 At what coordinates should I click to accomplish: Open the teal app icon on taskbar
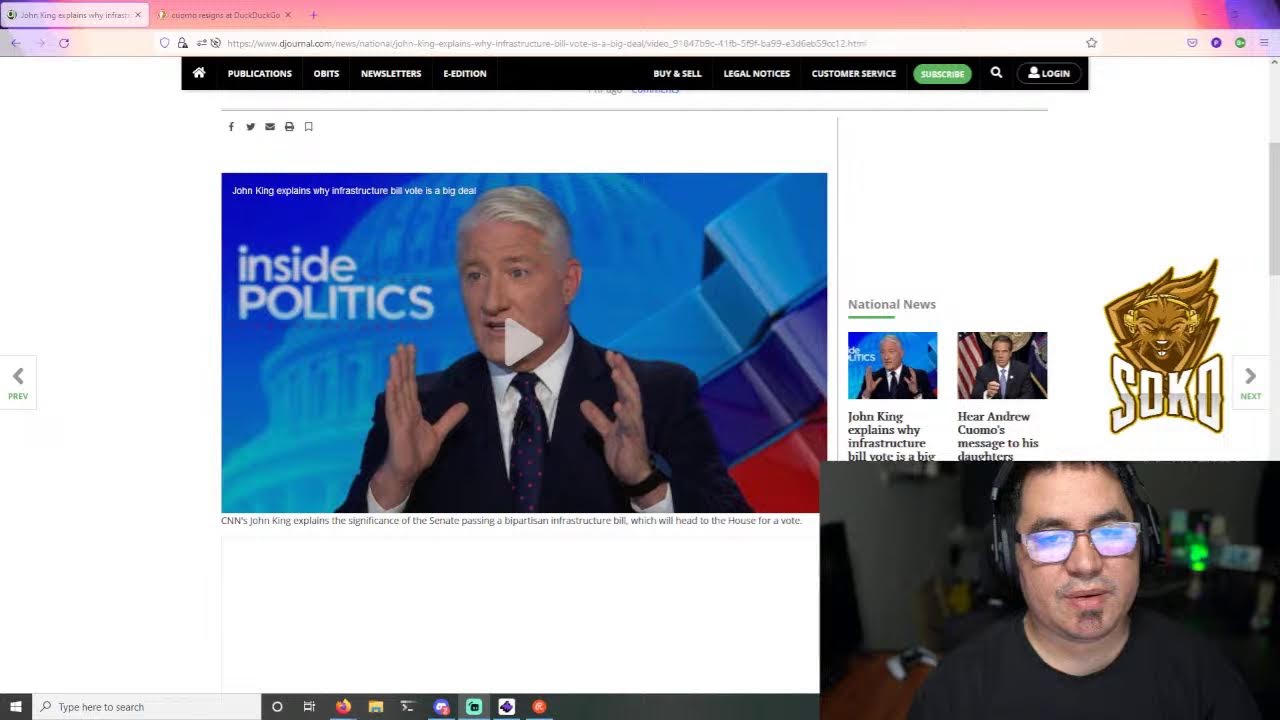click(474, 707)
